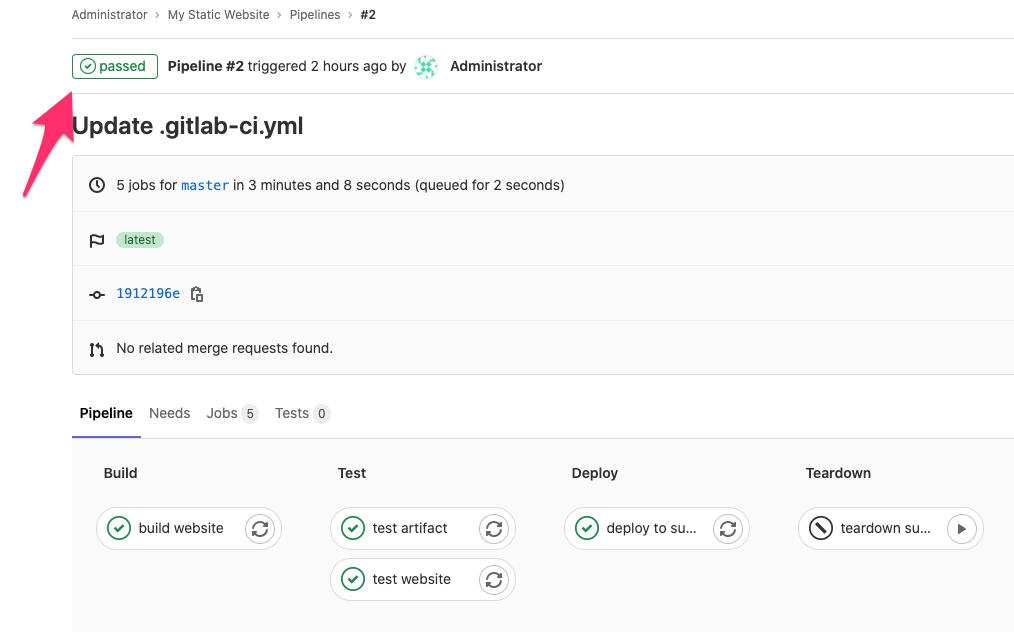Select the Pipeline tab

pyautogui.click(x=106, y=413)
